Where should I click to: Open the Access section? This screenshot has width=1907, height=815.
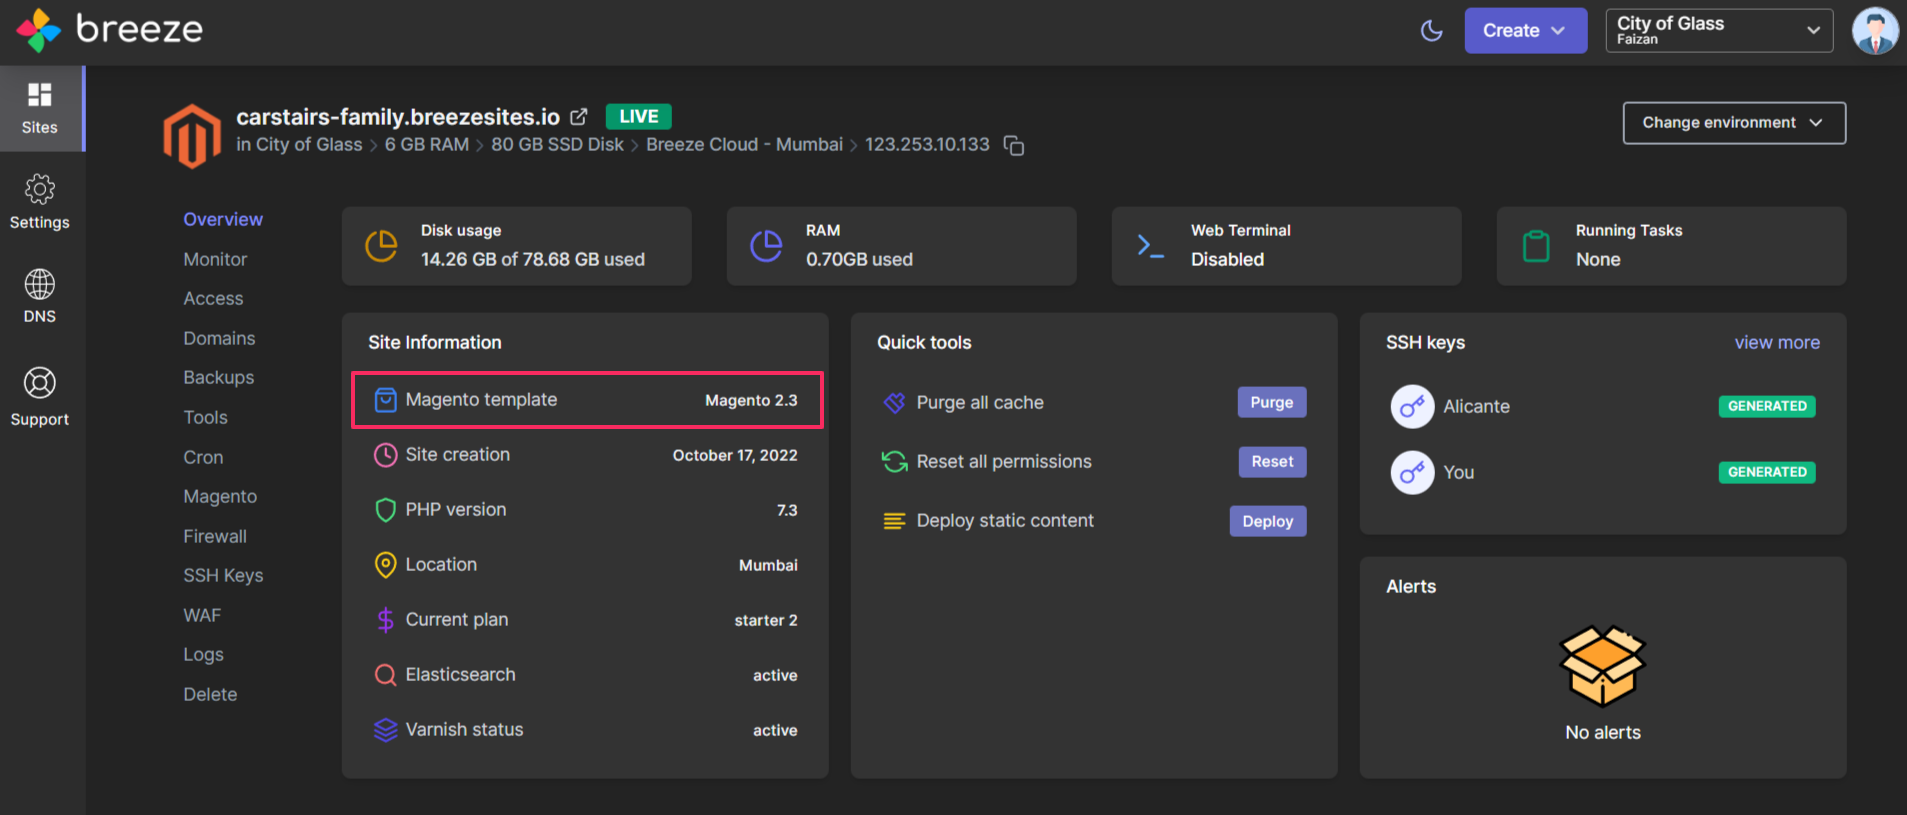[x=213, y=299]
